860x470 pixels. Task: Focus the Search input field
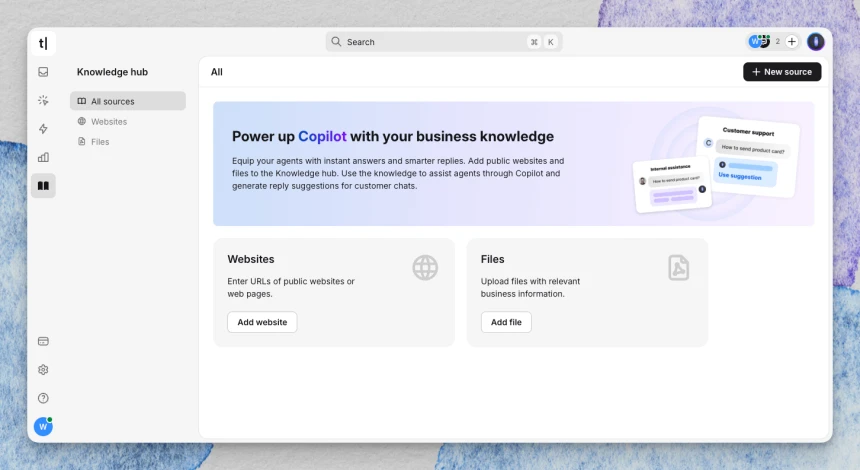(444, 42)
